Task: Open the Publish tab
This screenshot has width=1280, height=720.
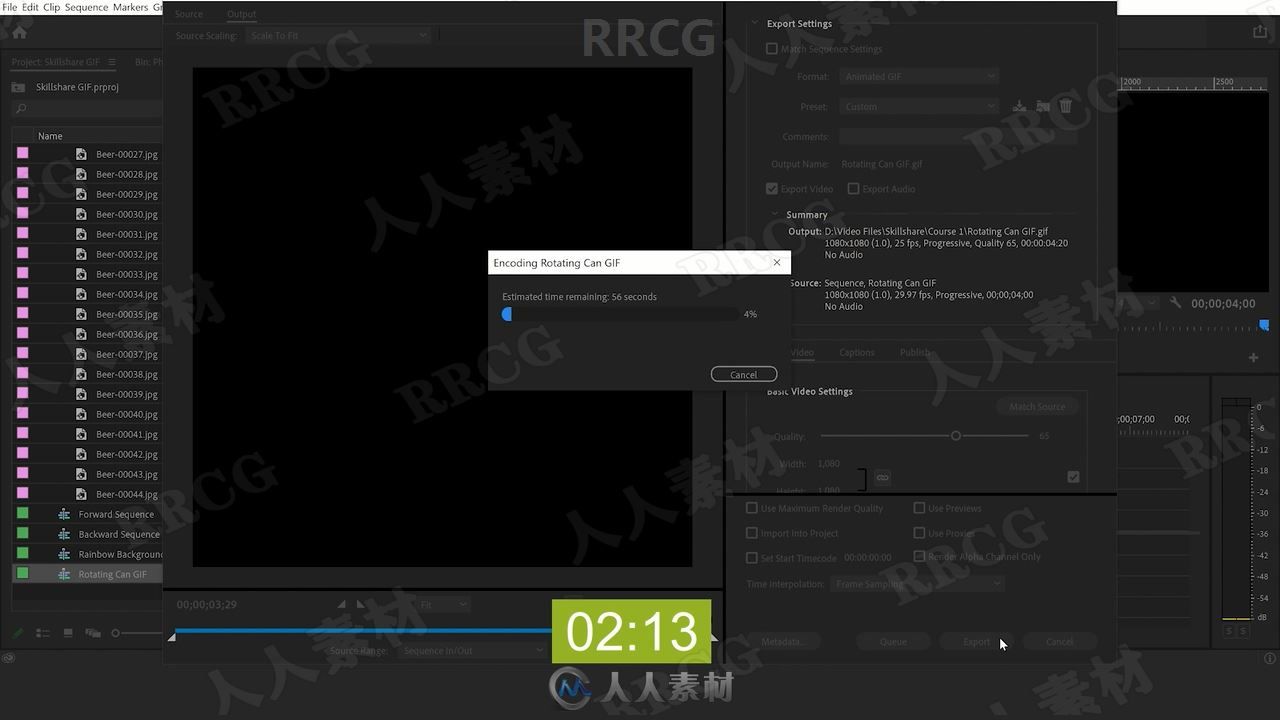Action: coord(916,352)
